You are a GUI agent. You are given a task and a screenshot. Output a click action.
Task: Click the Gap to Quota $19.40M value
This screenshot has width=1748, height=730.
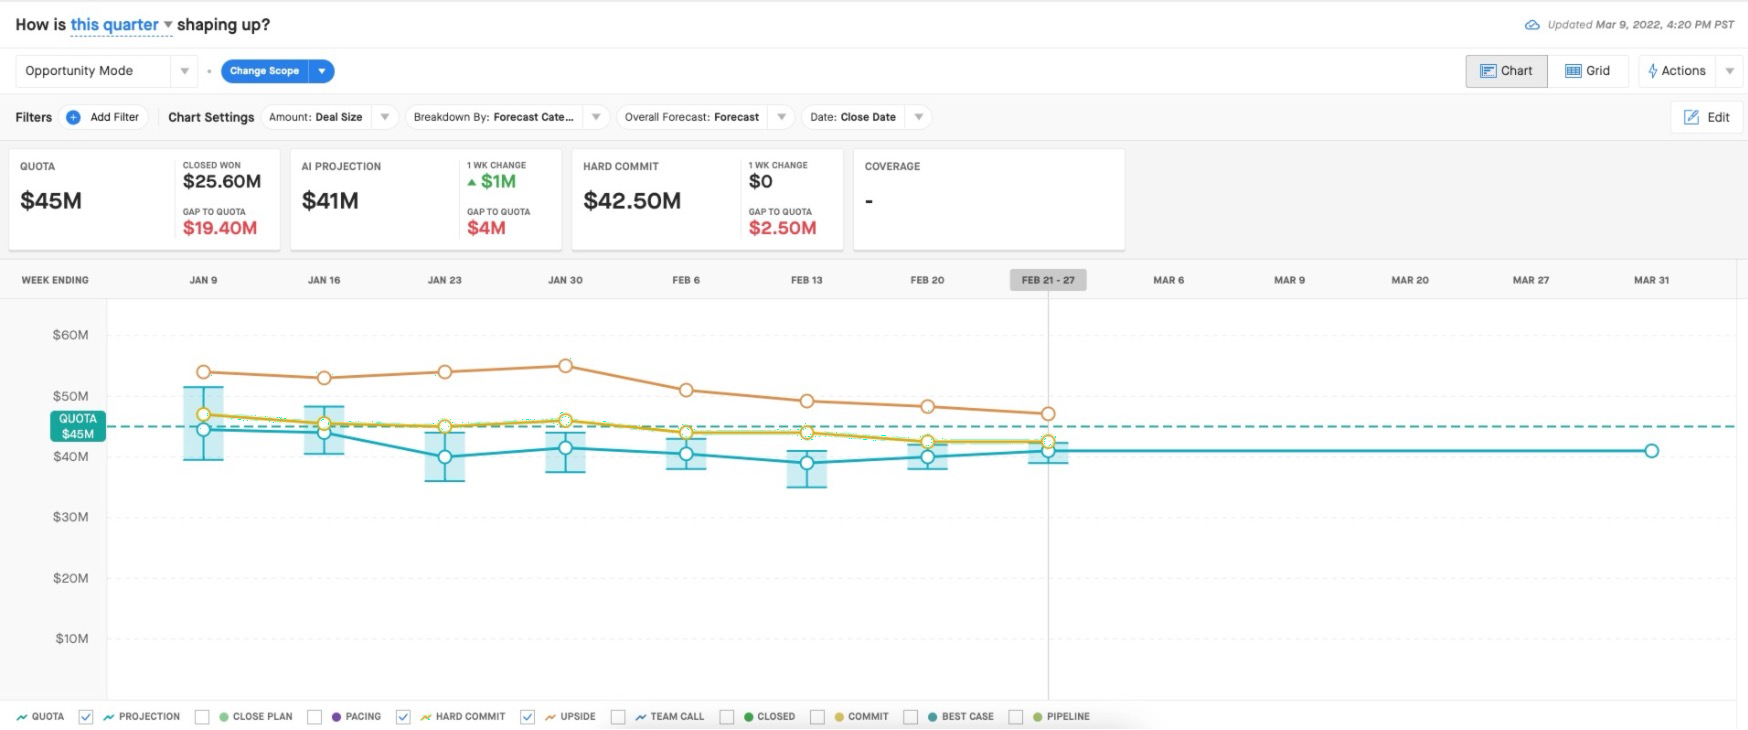click(x=220, y=228)
